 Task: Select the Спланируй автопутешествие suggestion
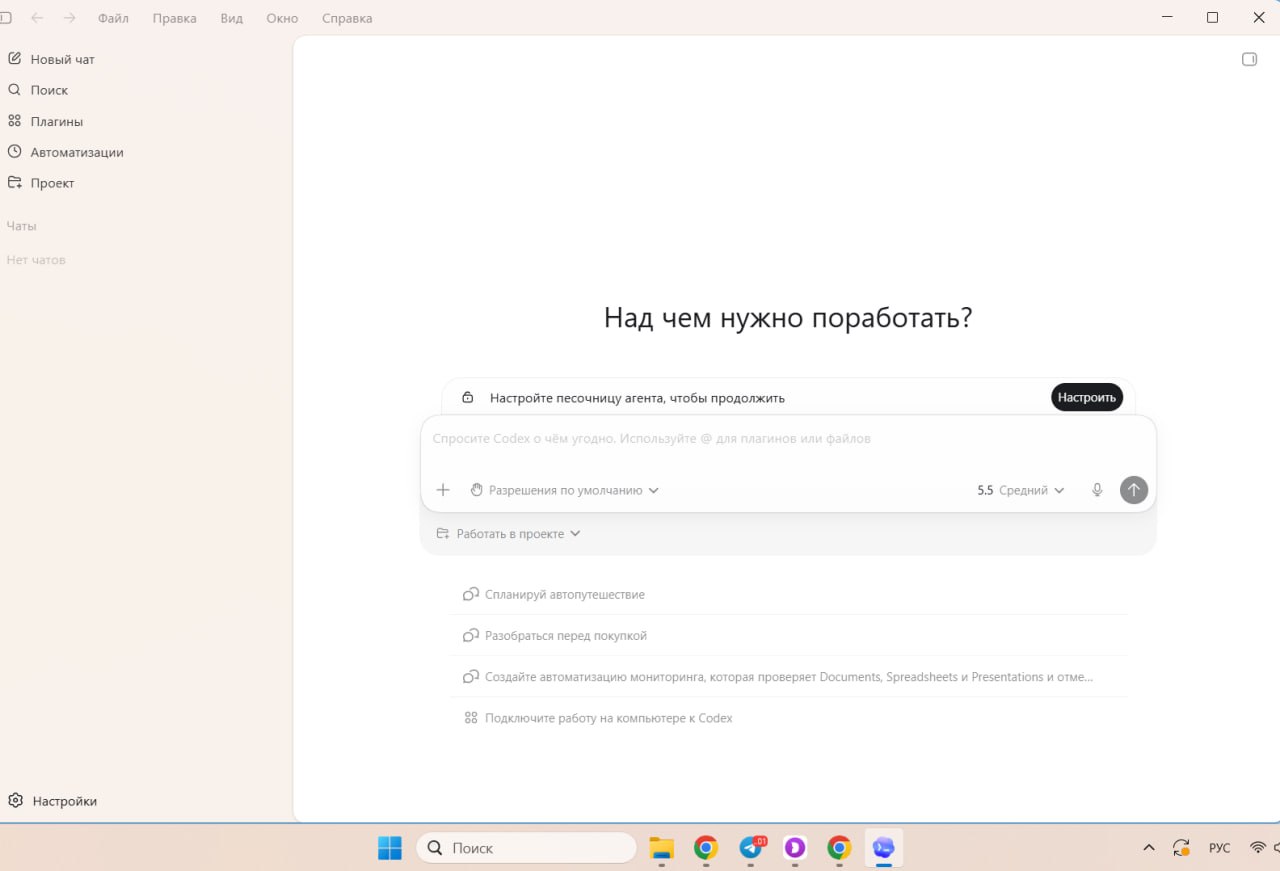564,594
